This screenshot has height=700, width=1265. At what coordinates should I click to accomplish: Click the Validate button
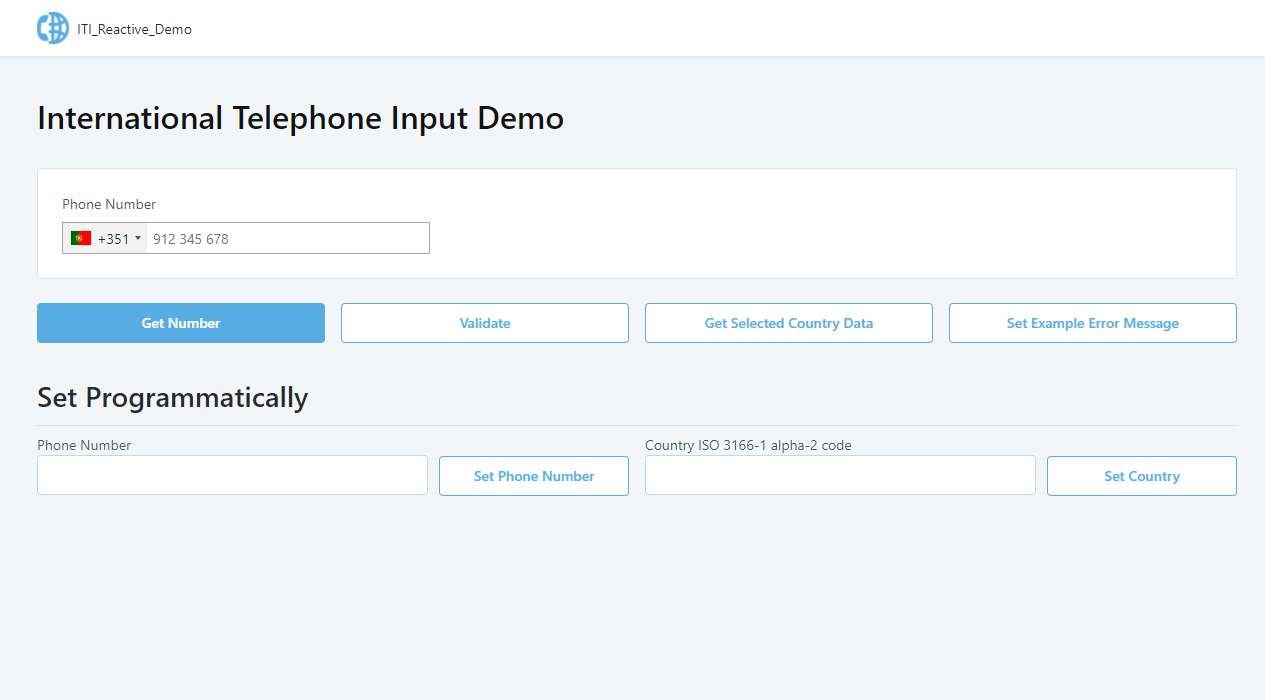coord(485,323)
